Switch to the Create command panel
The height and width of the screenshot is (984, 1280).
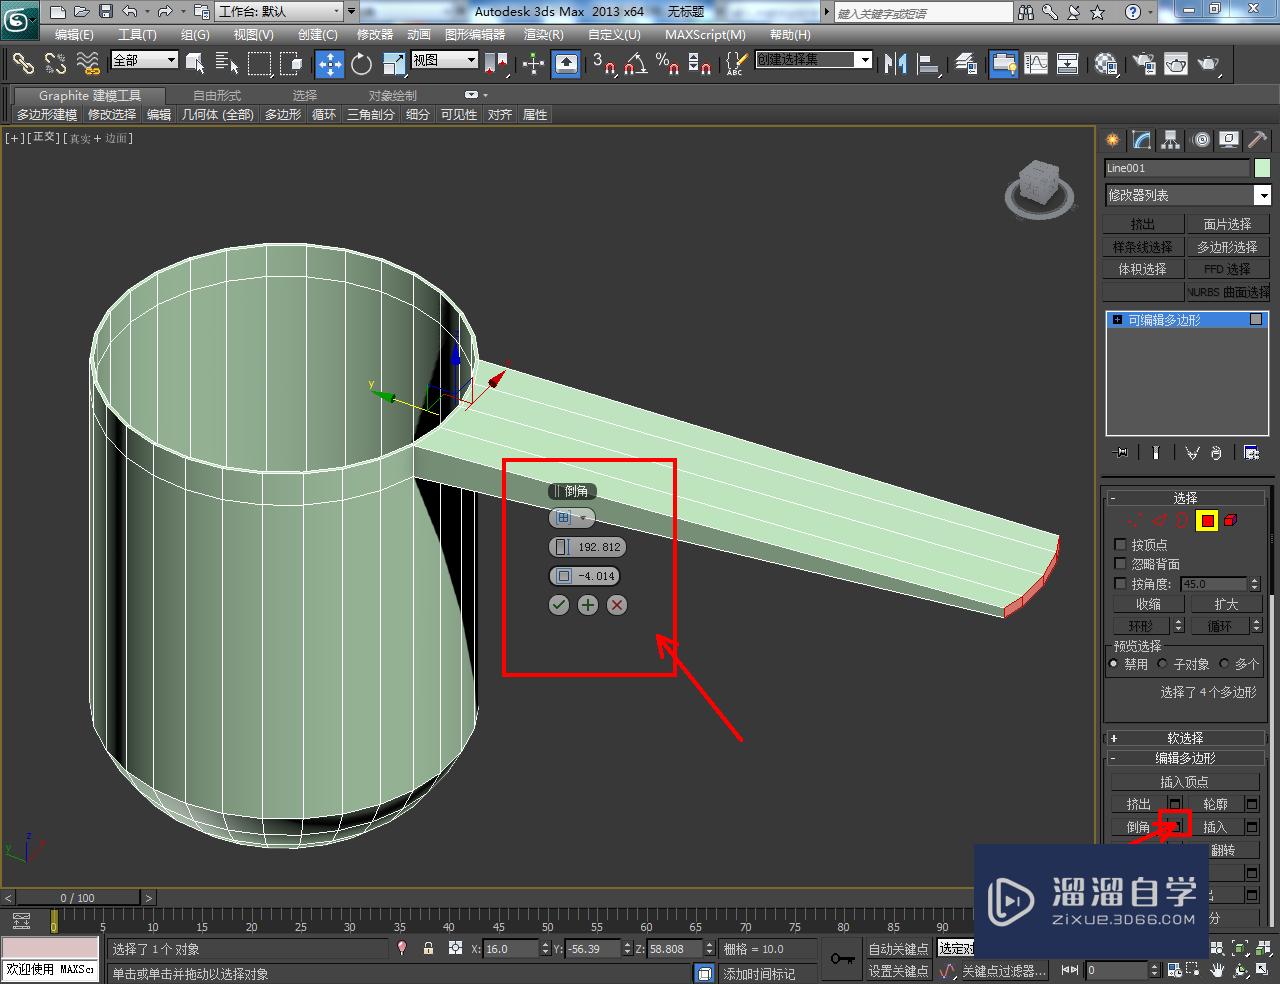point(1112,140)
